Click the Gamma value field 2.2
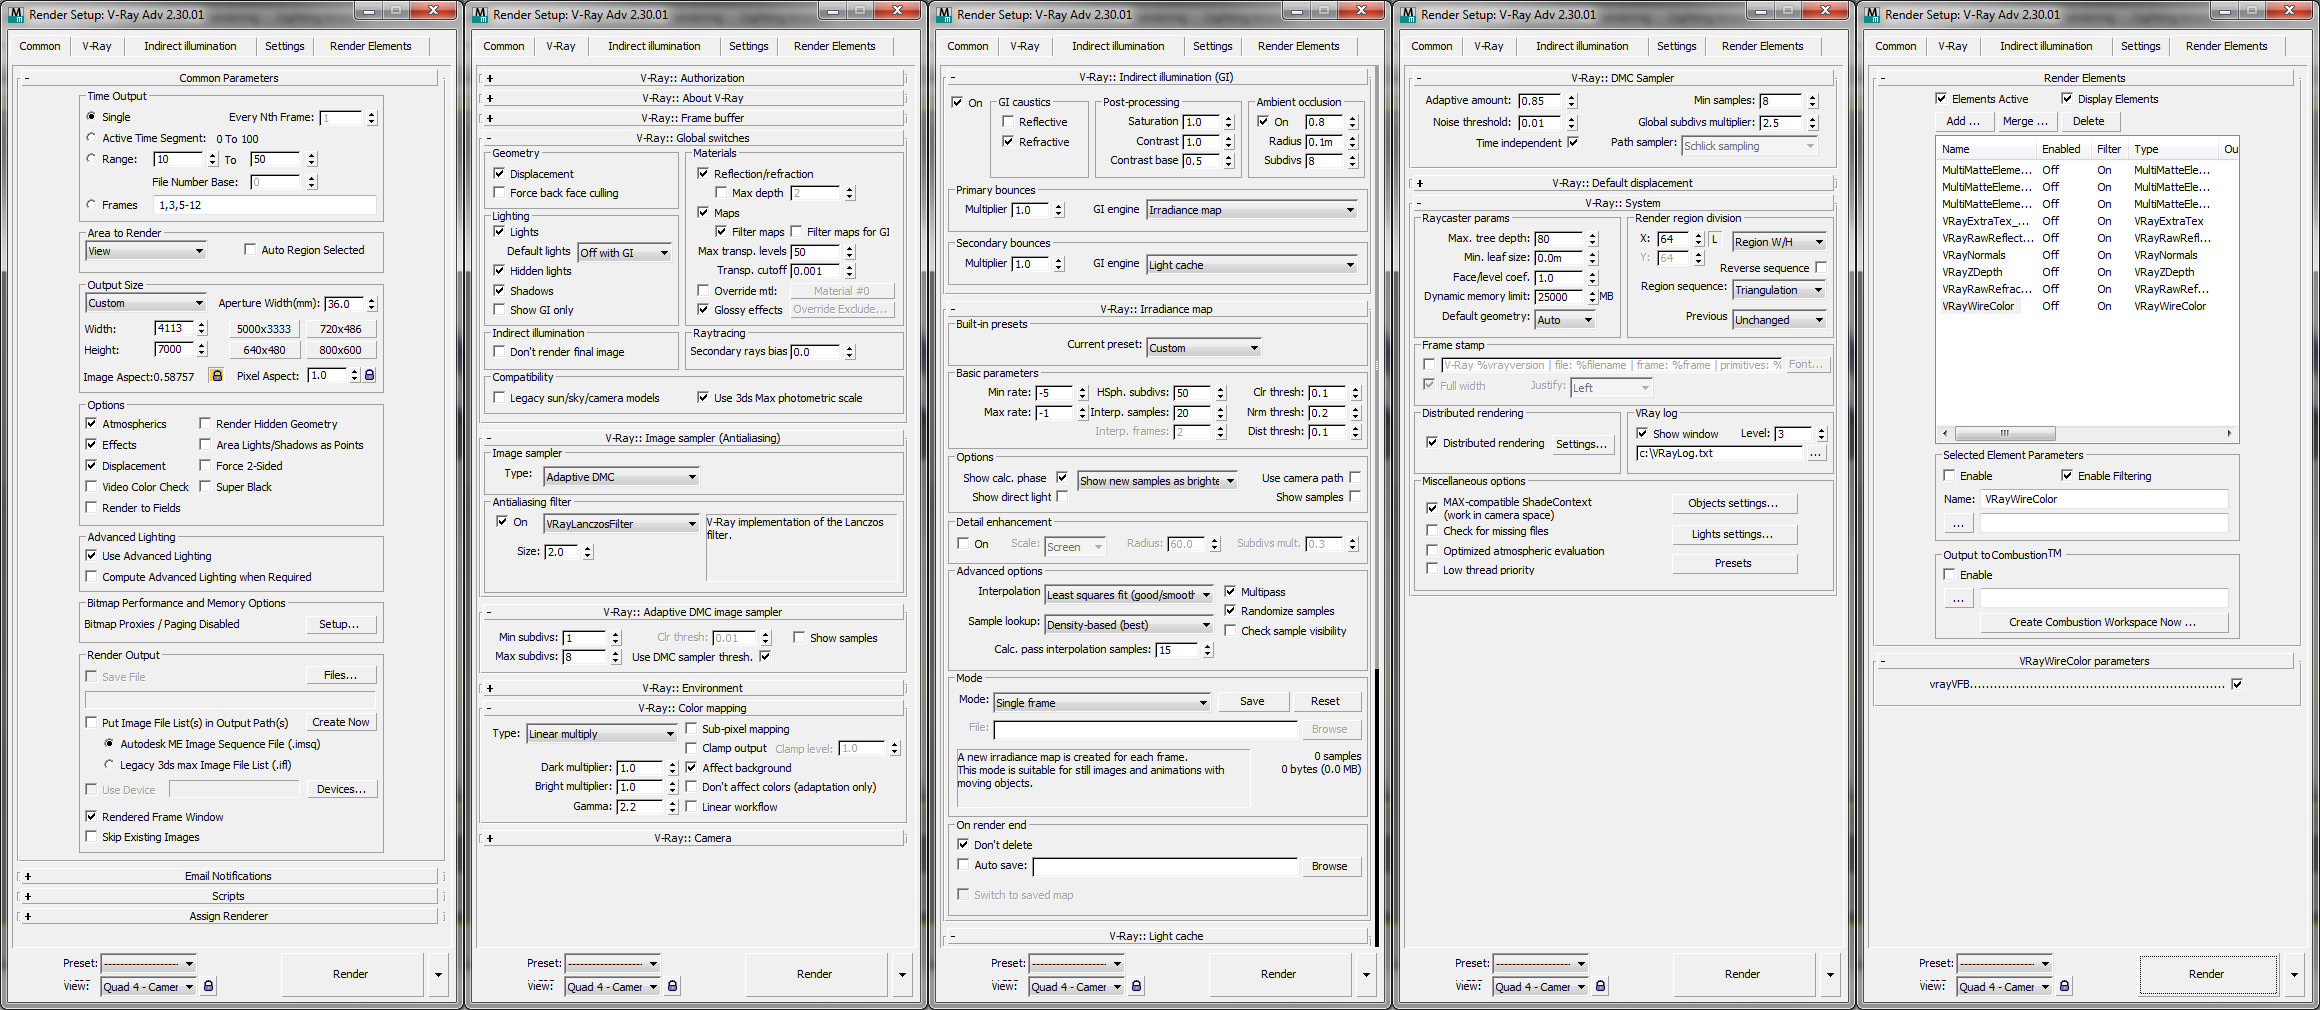Image resolution: width=2320 pixels, height=1010 pixels. tap(640, 807)
